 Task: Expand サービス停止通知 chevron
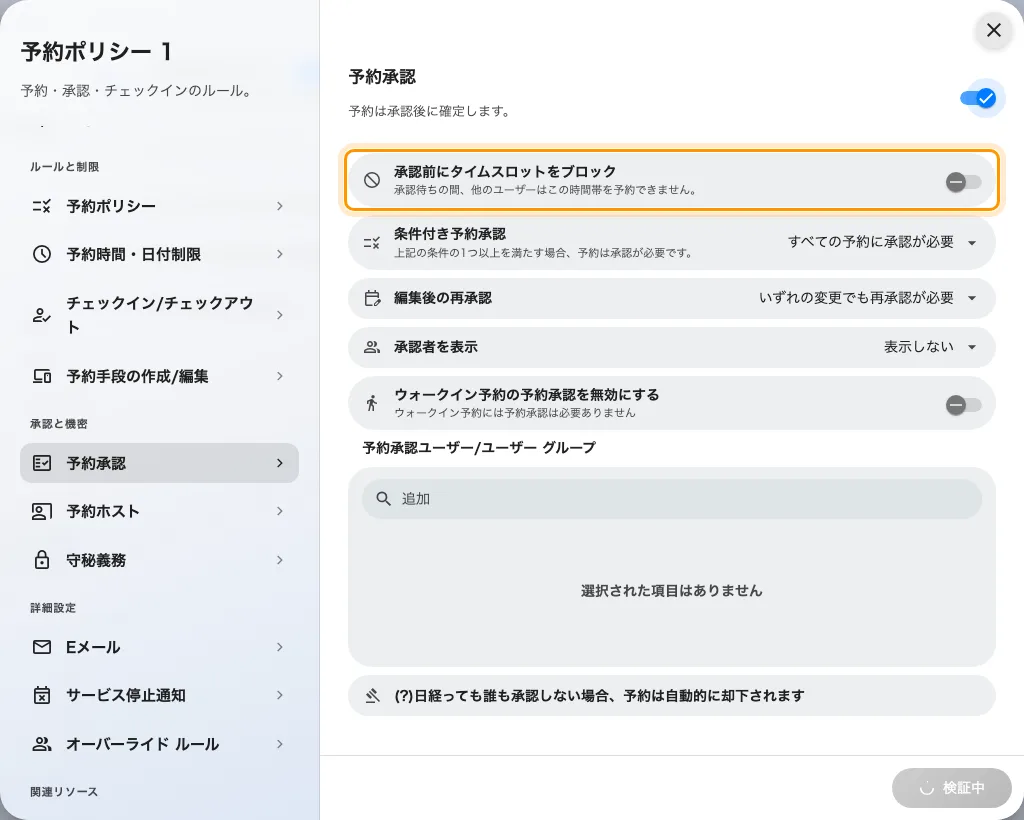(280, 695)
